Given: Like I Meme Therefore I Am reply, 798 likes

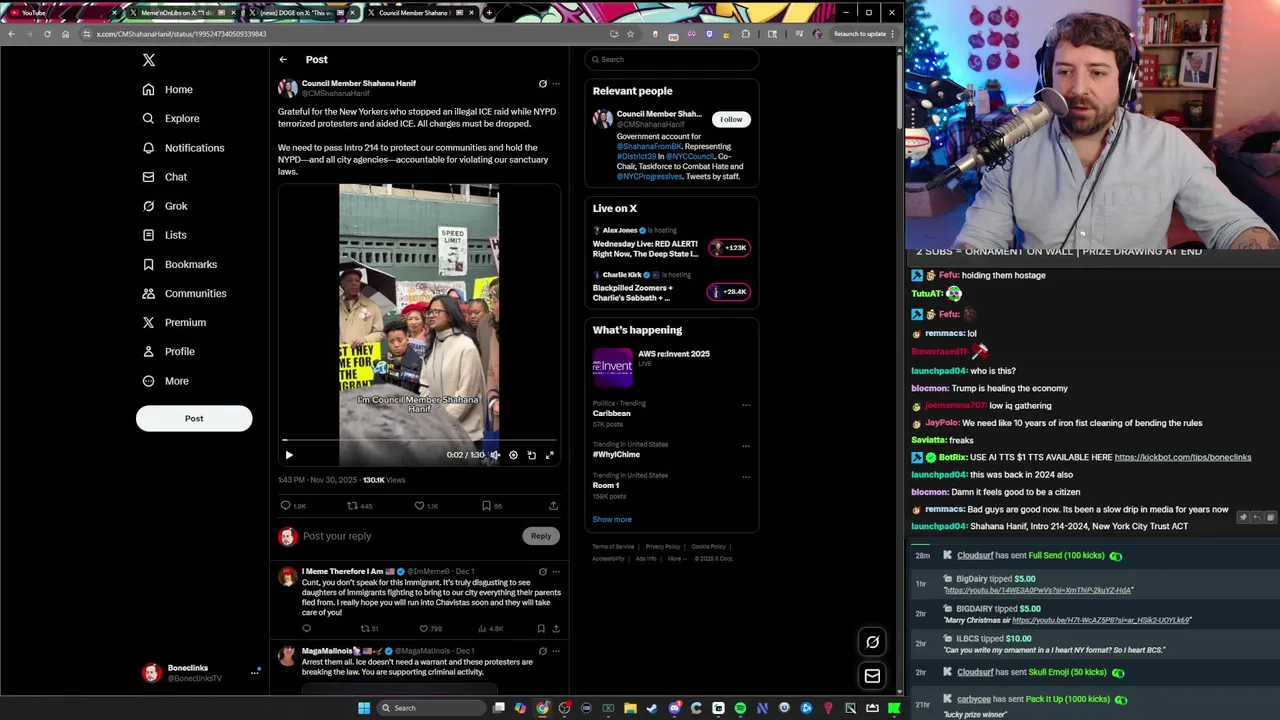Looking at the screenshot, I should pyautogui.click(x=429, y=629).
